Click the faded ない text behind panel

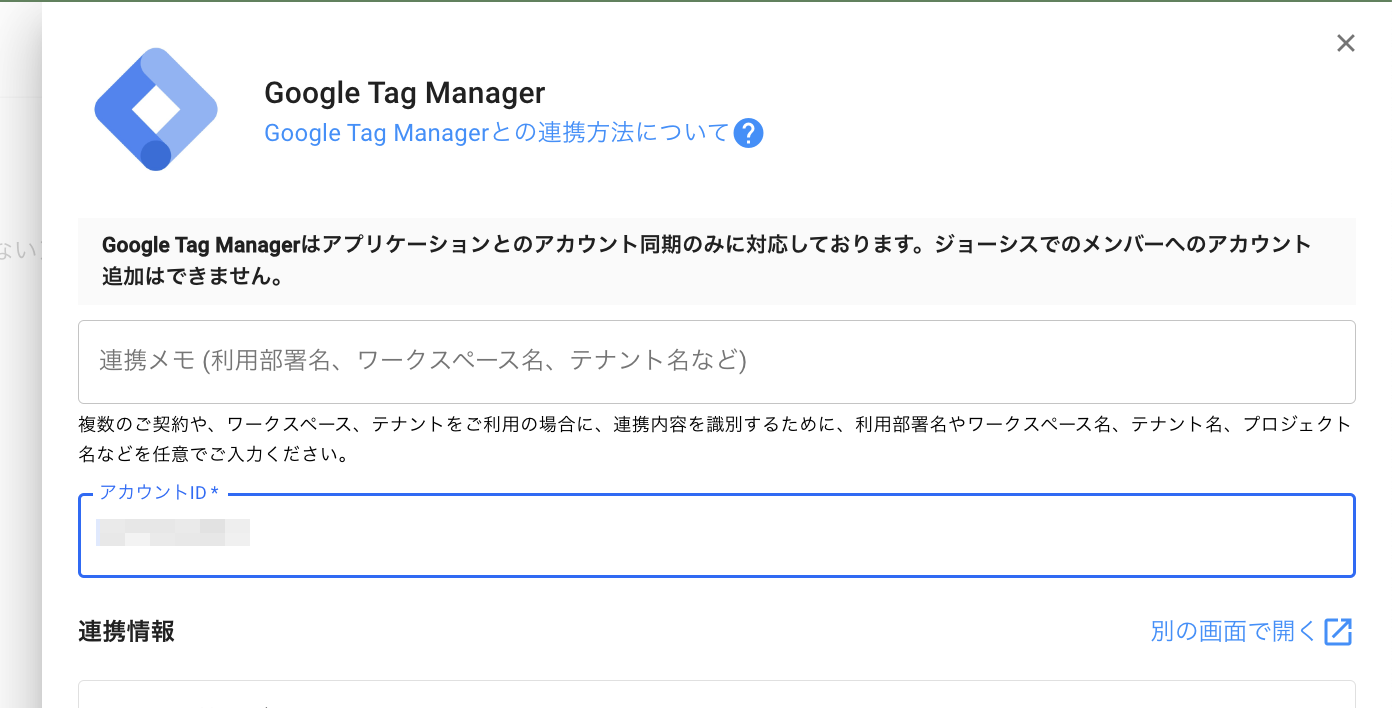pos(16,252)
